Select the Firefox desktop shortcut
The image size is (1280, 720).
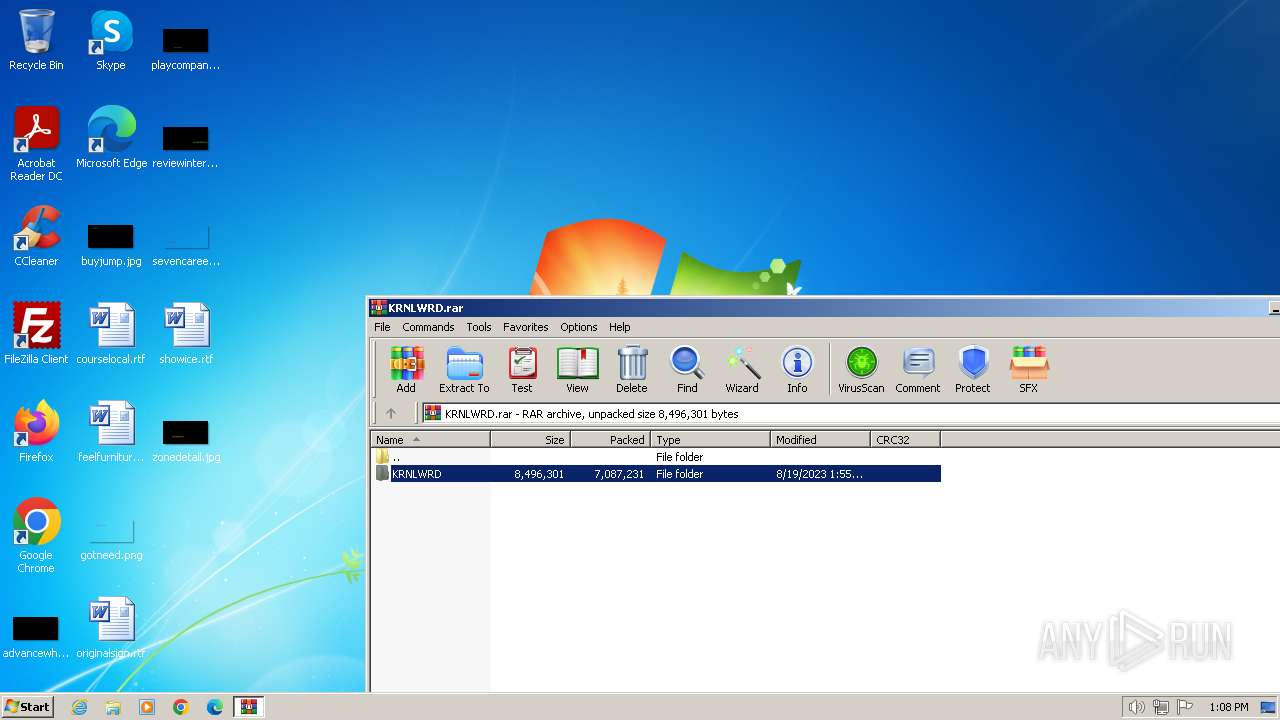coord(36,432)
